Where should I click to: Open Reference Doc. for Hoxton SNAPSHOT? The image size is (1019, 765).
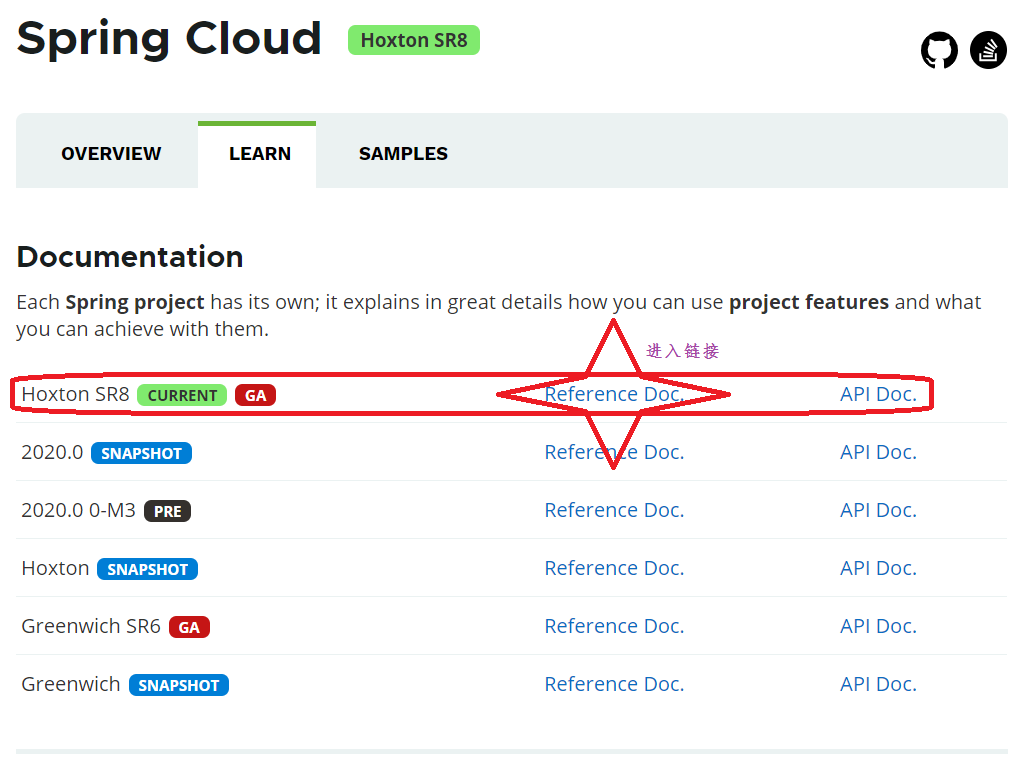[x=614, y=568]
